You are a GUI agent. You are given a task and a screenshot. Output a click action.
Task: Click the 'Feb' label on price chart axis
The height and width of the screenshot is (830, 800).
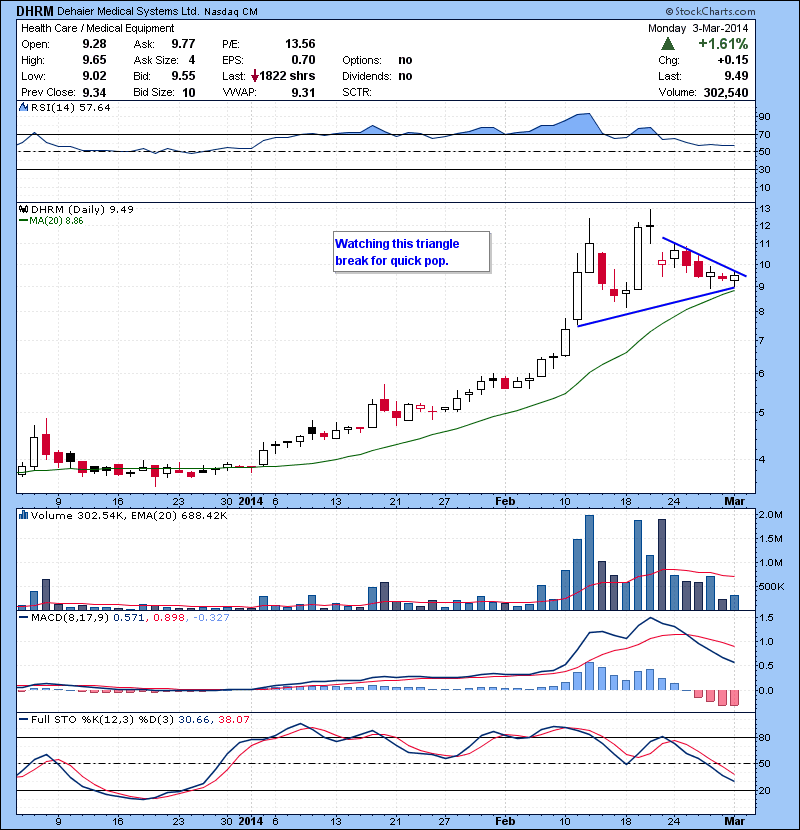(505, 501)
